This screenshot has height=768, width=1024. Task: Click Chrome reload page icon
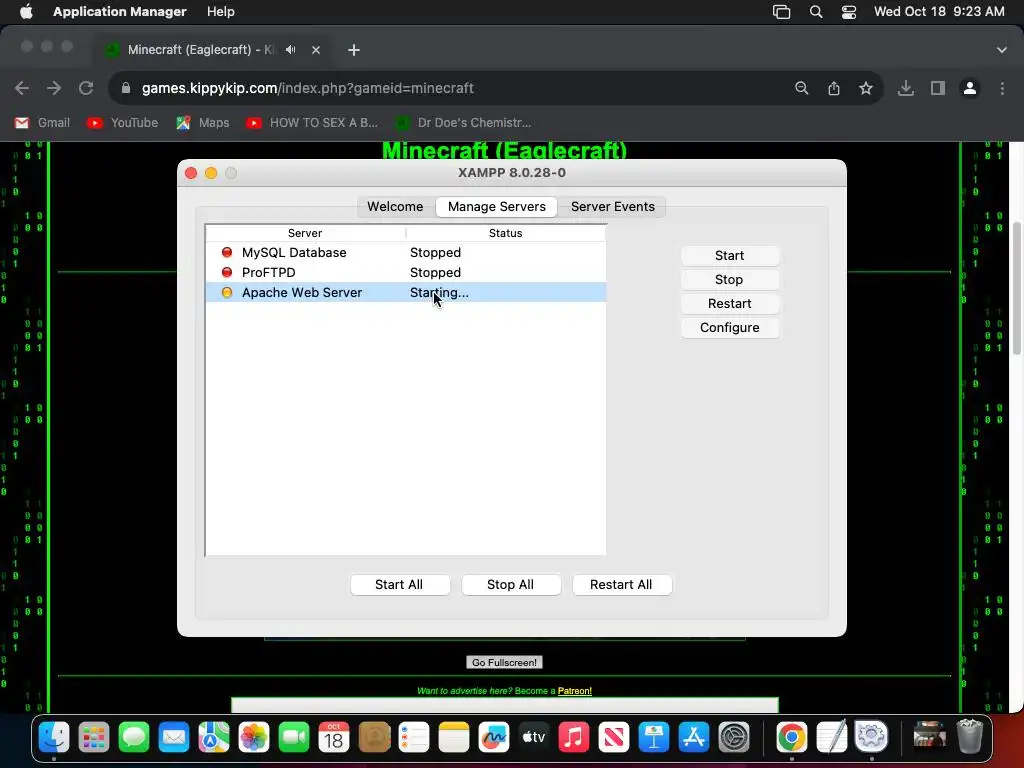[86, 88]
